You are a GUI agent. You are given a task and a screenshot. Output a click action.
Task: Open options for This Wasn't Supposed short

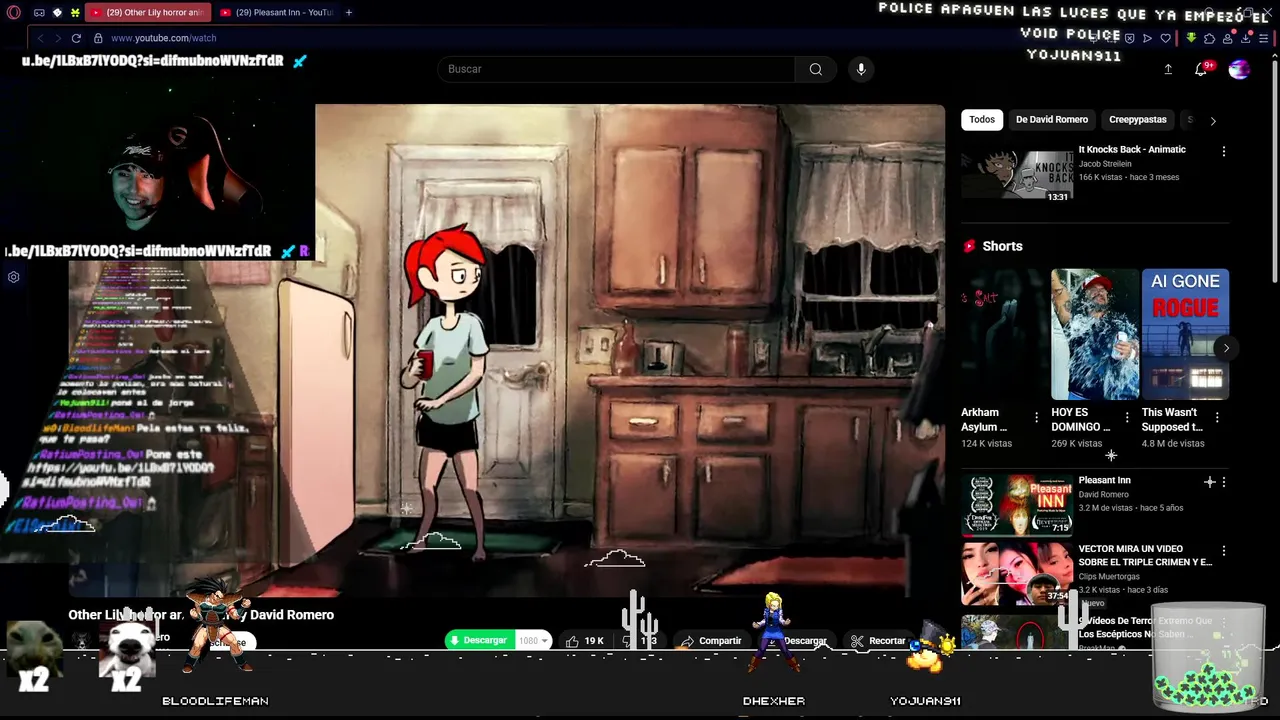(x=1217, y=417)
